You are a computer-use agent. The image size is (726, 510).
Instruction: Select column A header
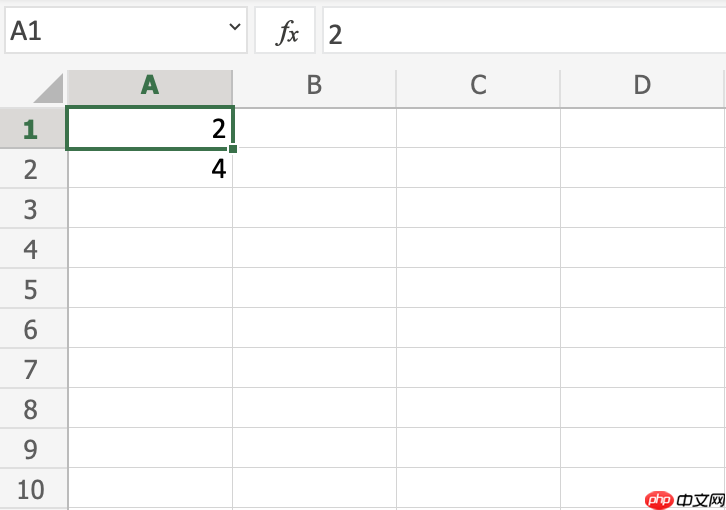pos(150,86)
